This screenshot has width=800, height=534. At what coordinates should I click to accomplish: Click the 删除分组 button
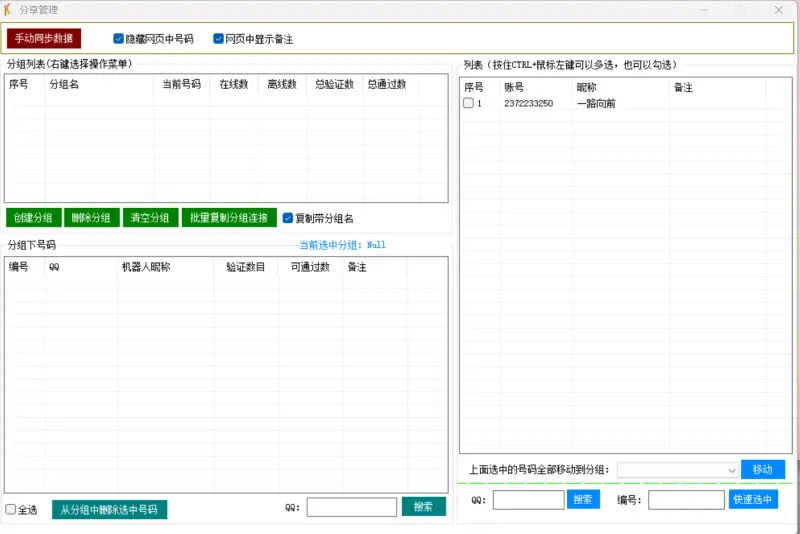coord(91,218)
